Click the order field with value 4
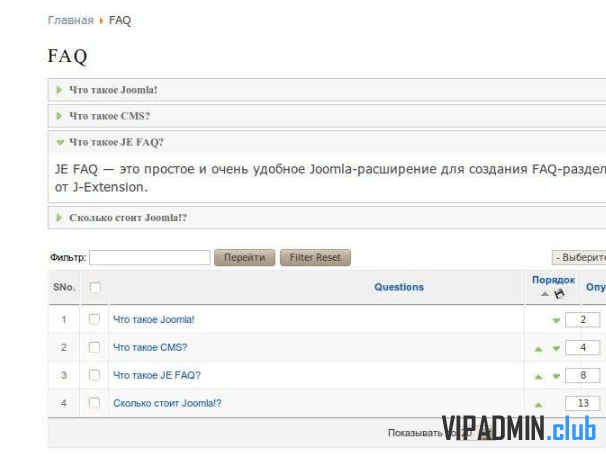606x462 pixels. tap(582, 348)
